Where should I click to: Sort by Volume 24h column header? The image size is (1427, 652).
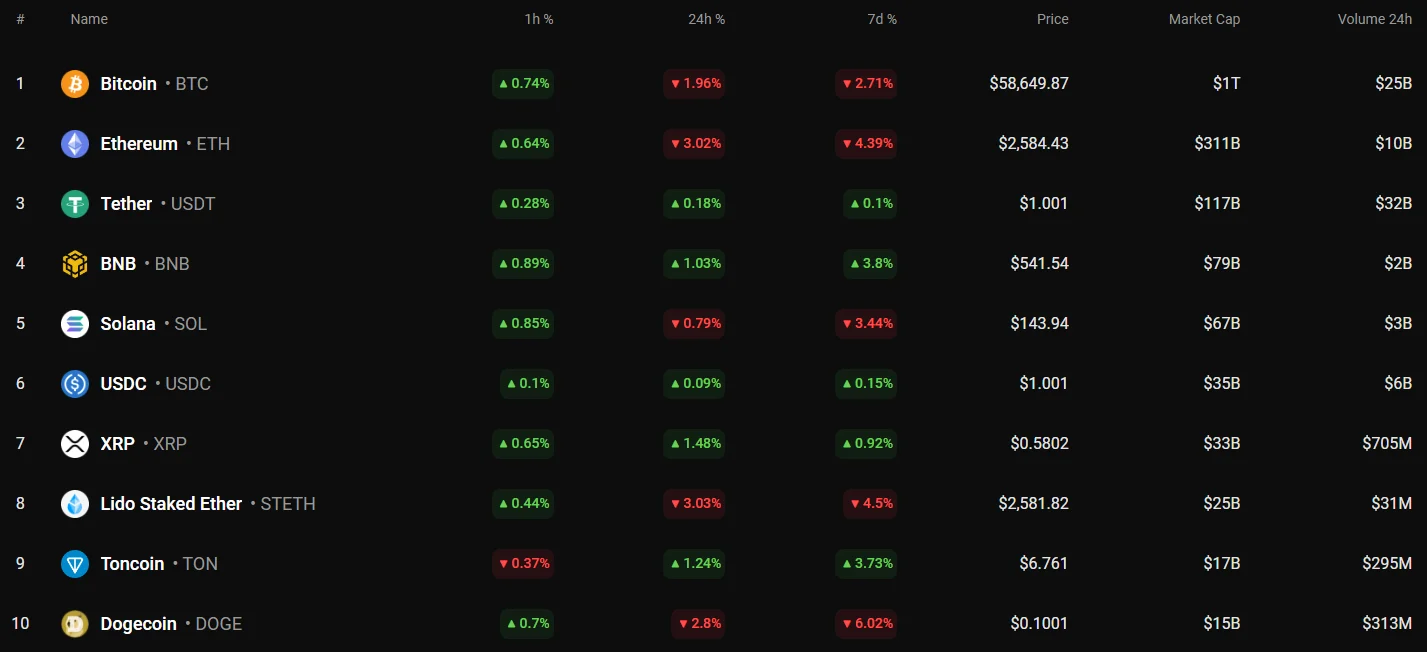(1374, 19)
